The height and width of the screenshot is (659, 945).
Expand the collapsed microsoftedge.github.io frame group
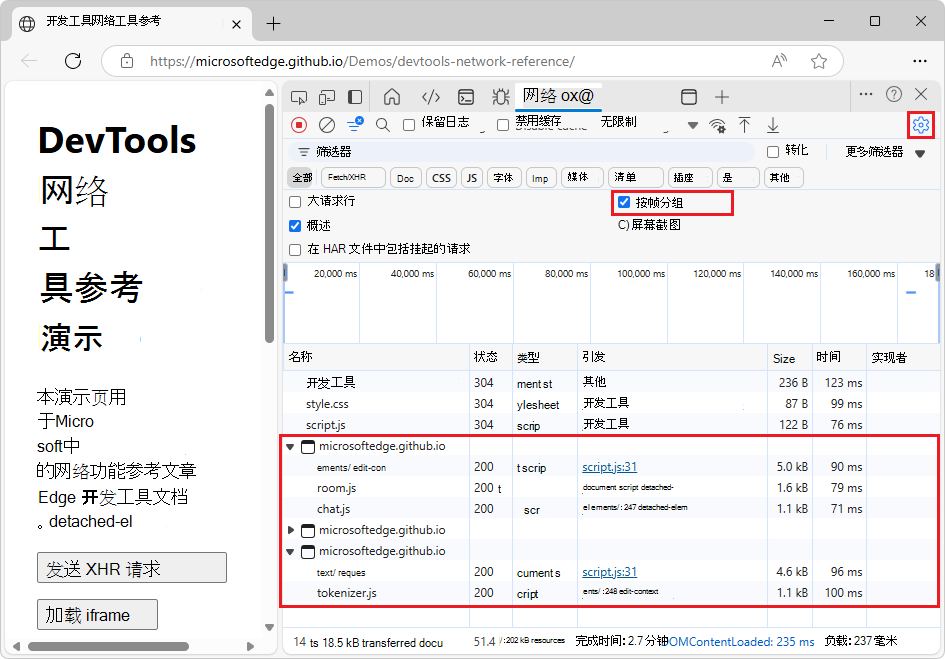point(289,530)
